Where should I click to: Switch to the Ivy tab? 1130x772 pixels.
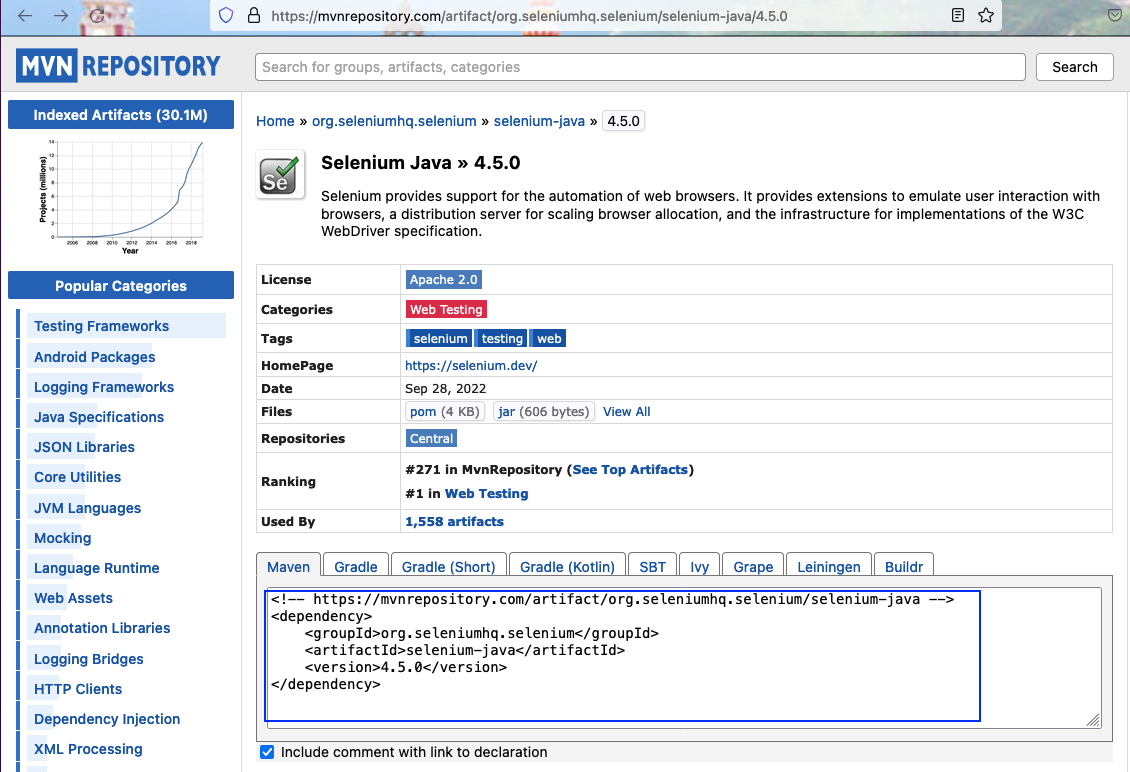click(700, 567)
